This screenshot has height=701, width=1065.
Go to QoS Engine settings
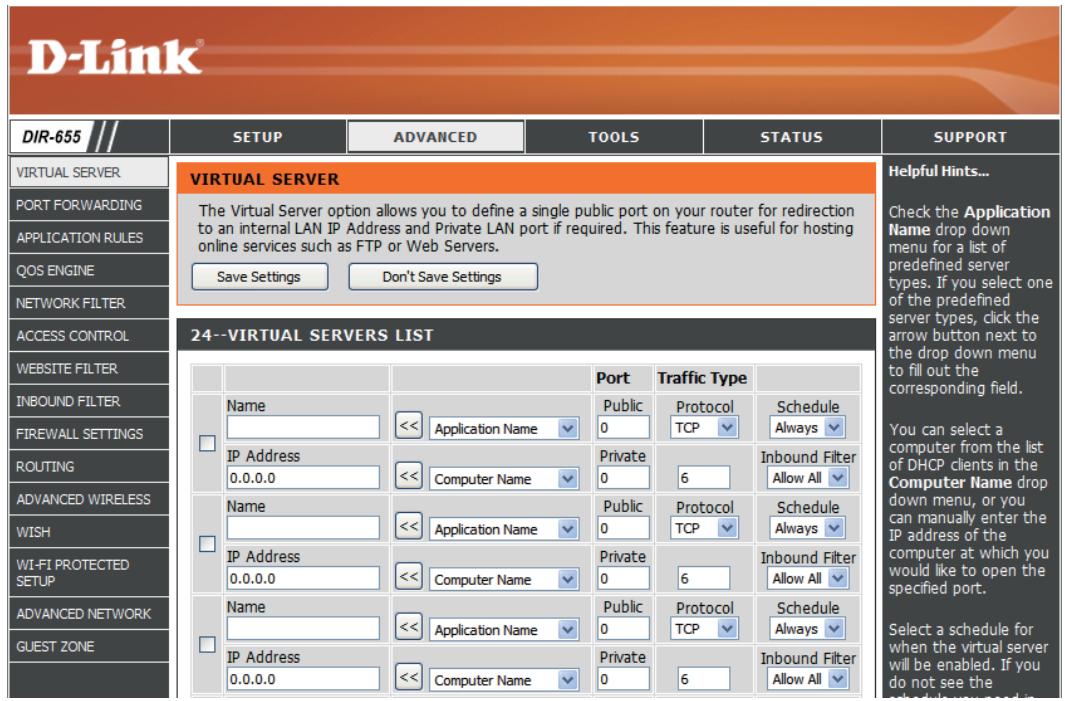coord(89,270)
